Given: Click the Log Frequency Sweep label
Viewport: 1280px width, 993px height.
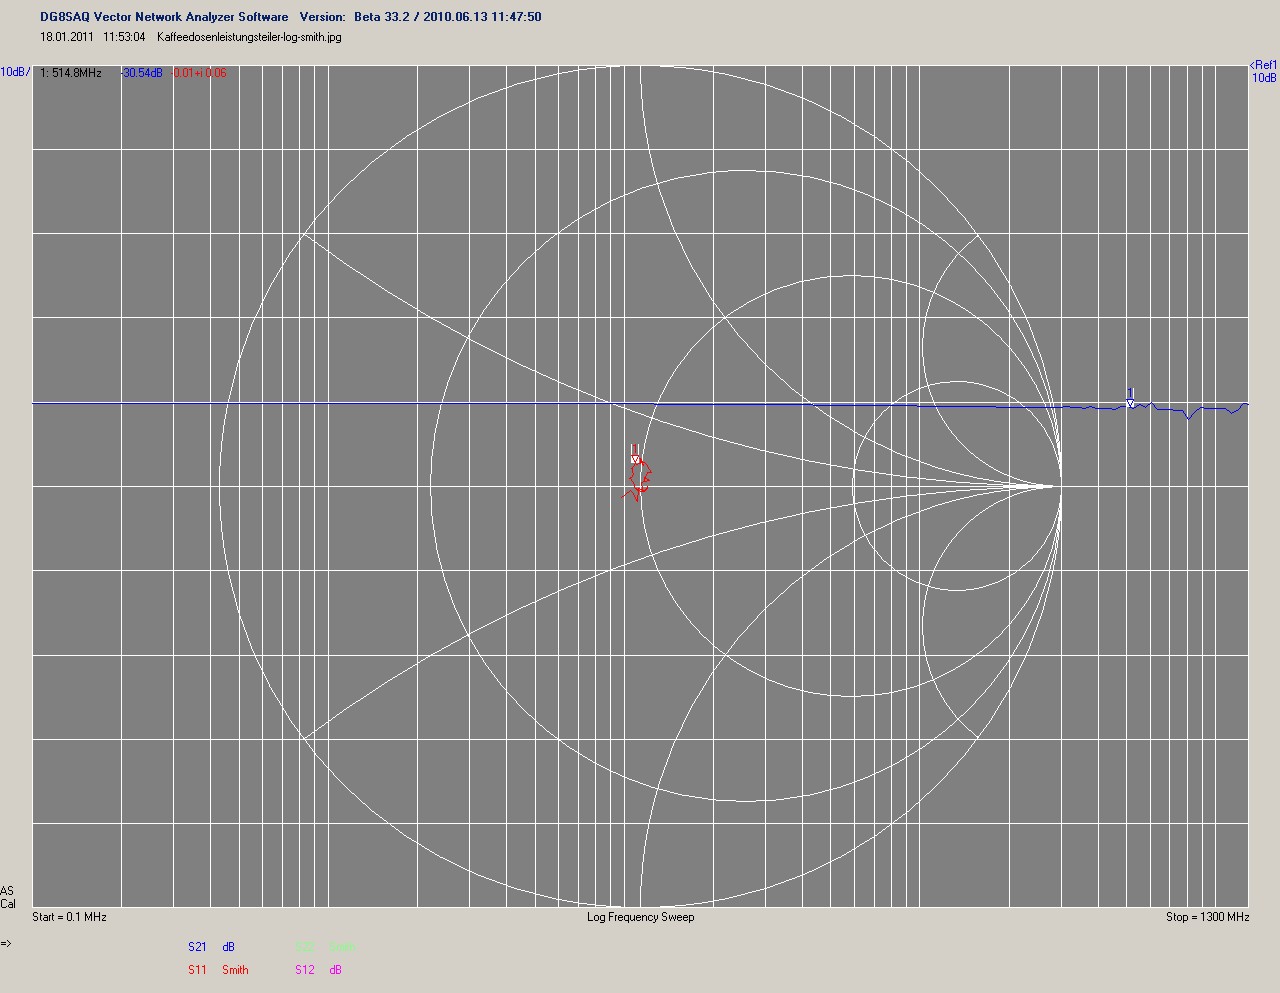Looking at the screenshot, I should point(640,917).
